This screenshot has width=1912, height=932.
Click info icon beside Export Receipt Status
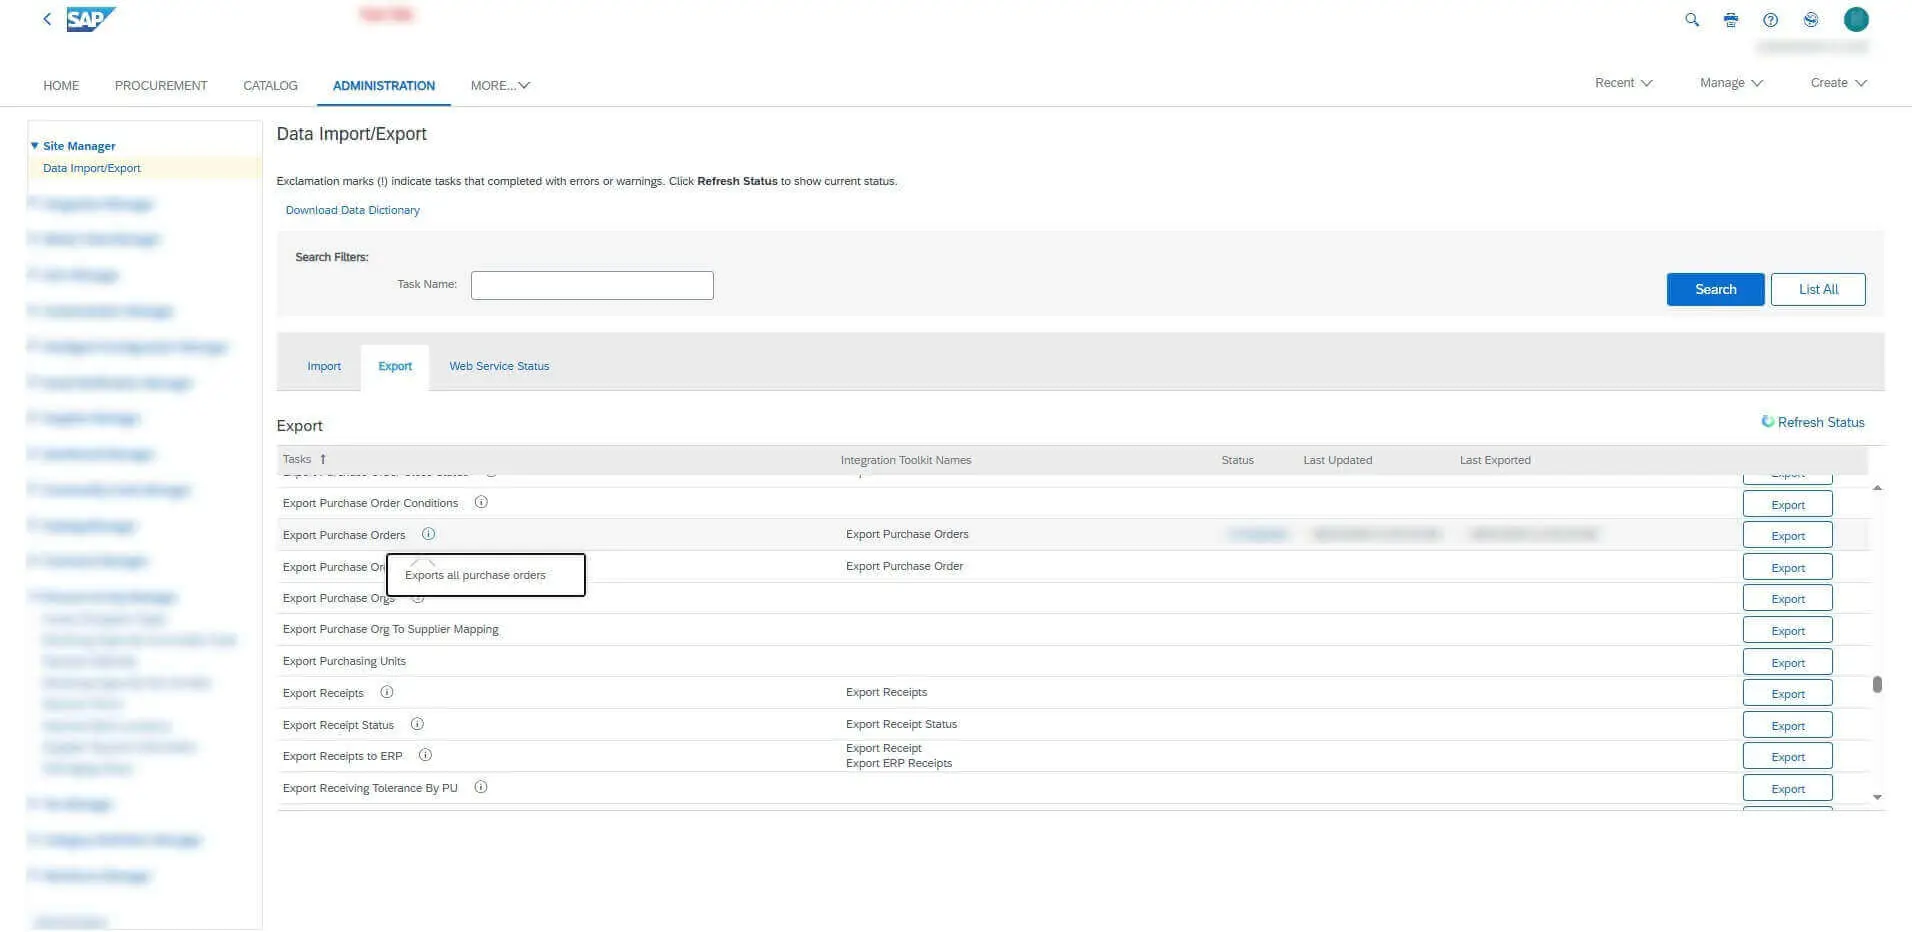point(417,724)
